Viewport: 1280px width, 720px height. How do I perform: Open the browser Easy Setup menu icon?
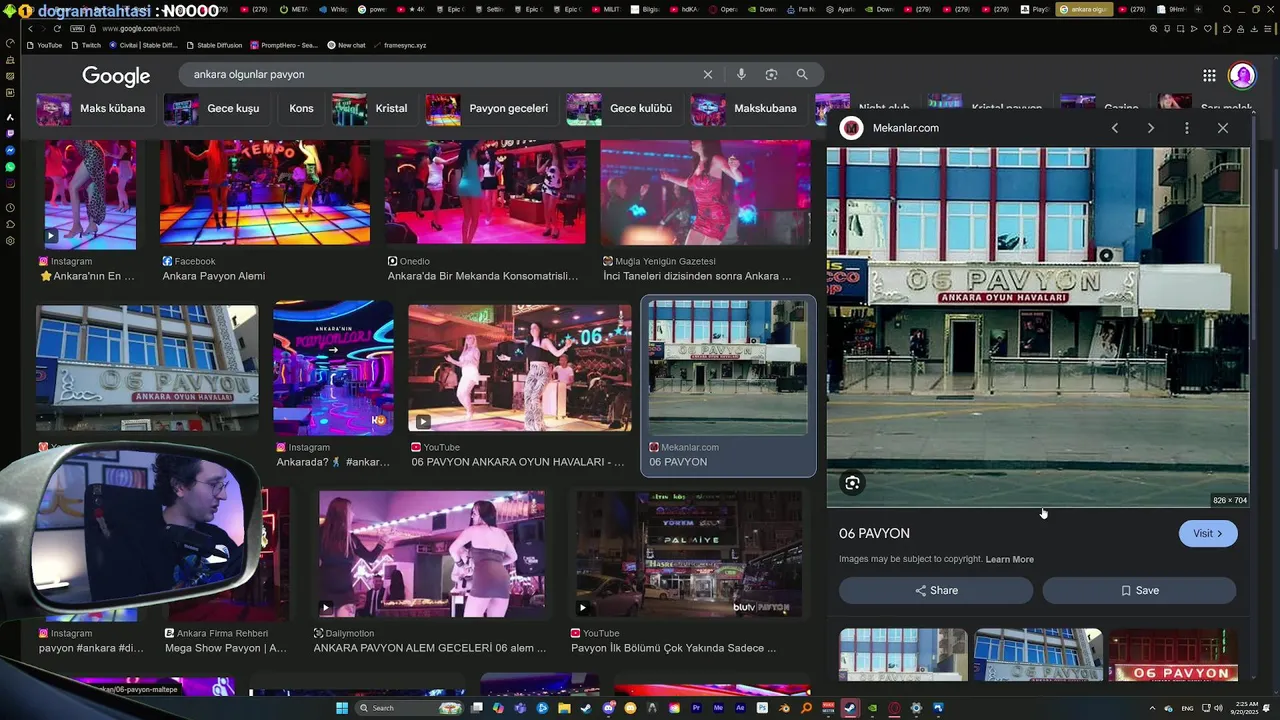coord(1267,29)
